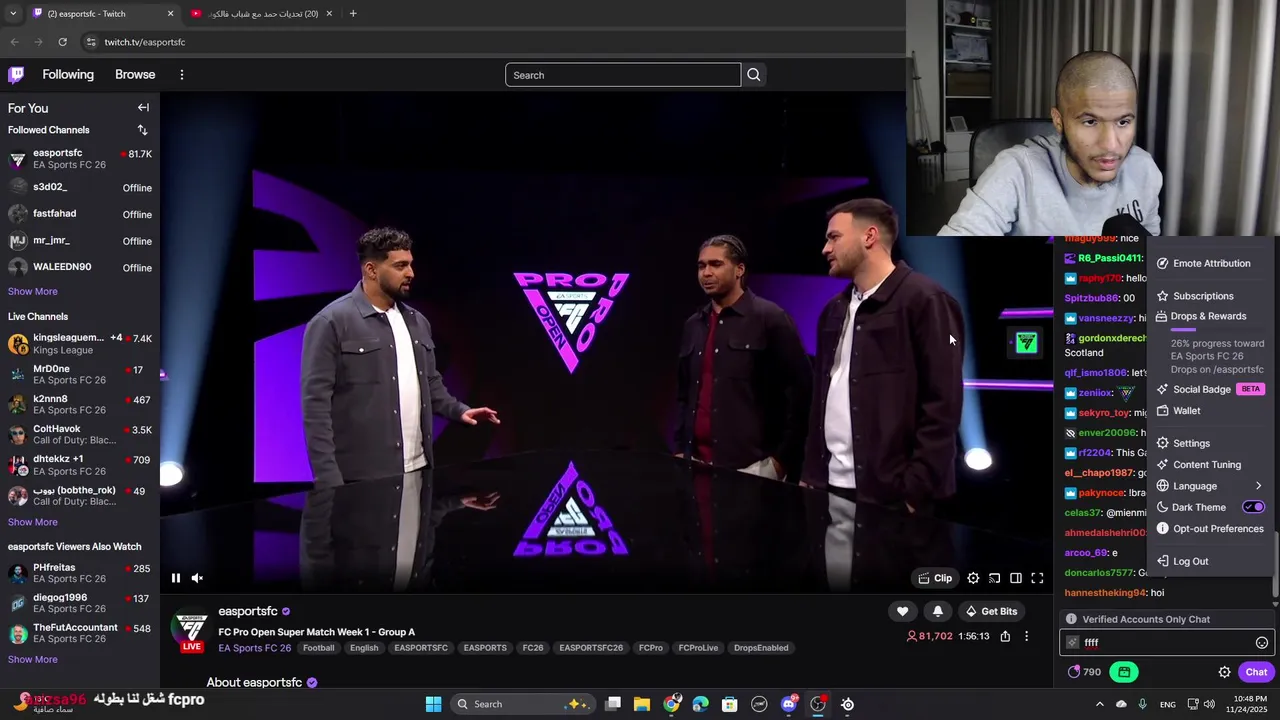Click the Twitch home logo
The height and width of the screenshot is (720, 1280).
[x=16, y=75]
